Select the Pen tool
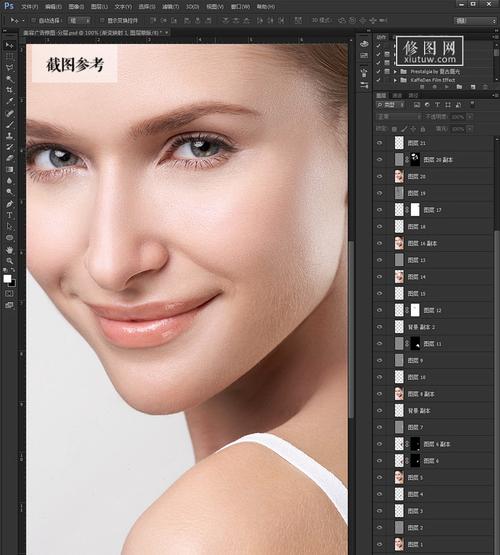 pyautogui.click(x=10, y=204)
